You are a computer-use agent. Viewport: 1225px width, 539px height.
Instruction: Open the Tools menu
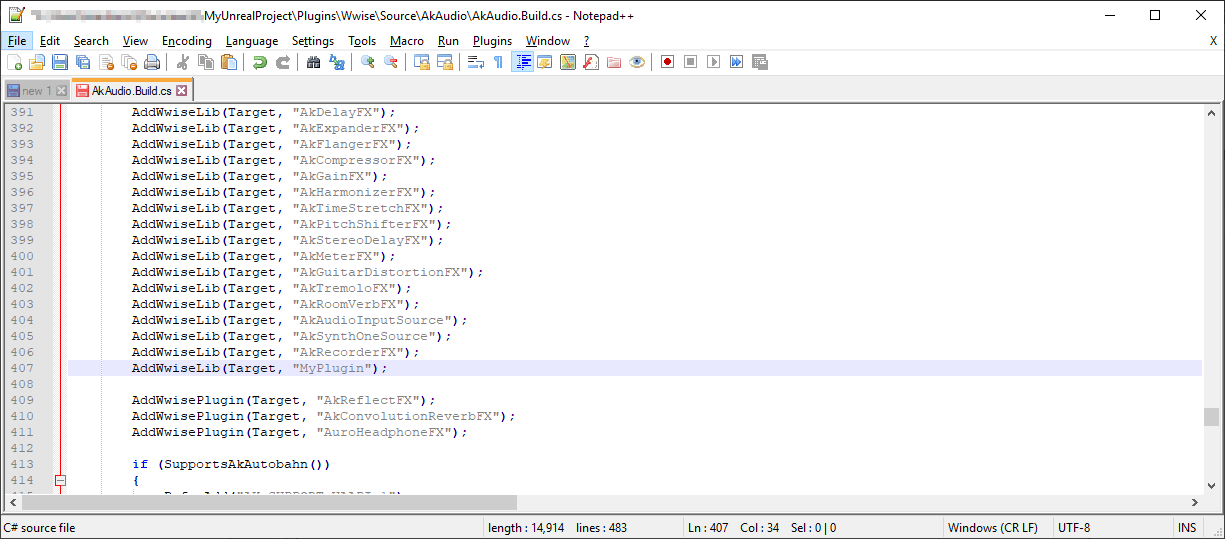(362, 41)
